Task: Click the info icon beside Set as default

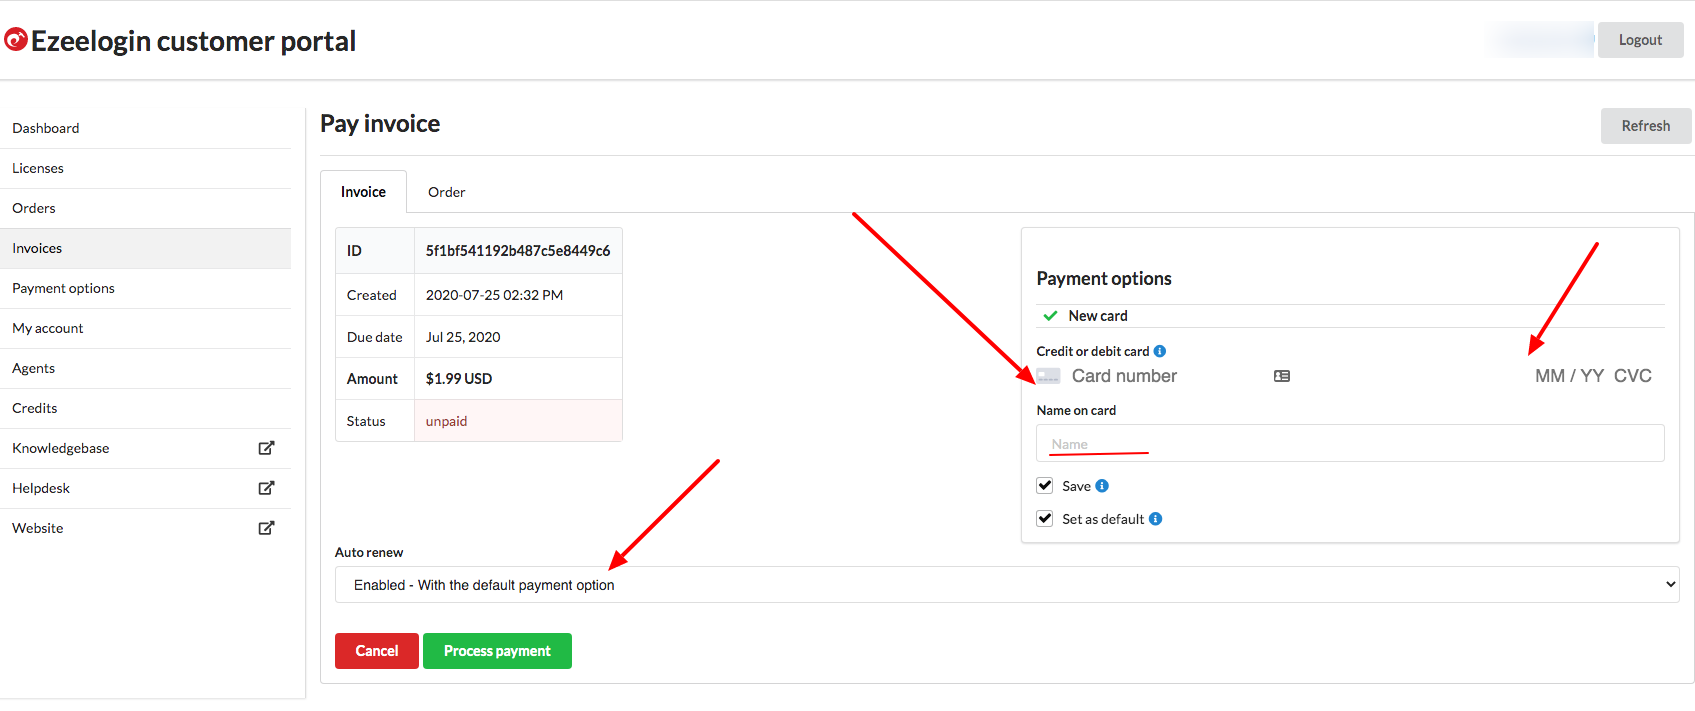Action: coord(1156,519)
